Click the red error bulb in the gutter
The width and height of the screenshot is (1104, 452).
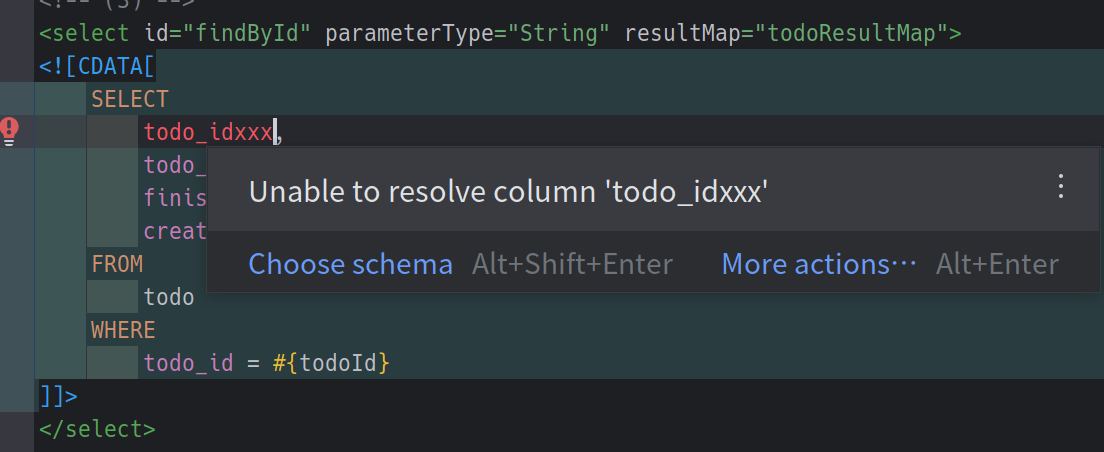tap(9, 128)
